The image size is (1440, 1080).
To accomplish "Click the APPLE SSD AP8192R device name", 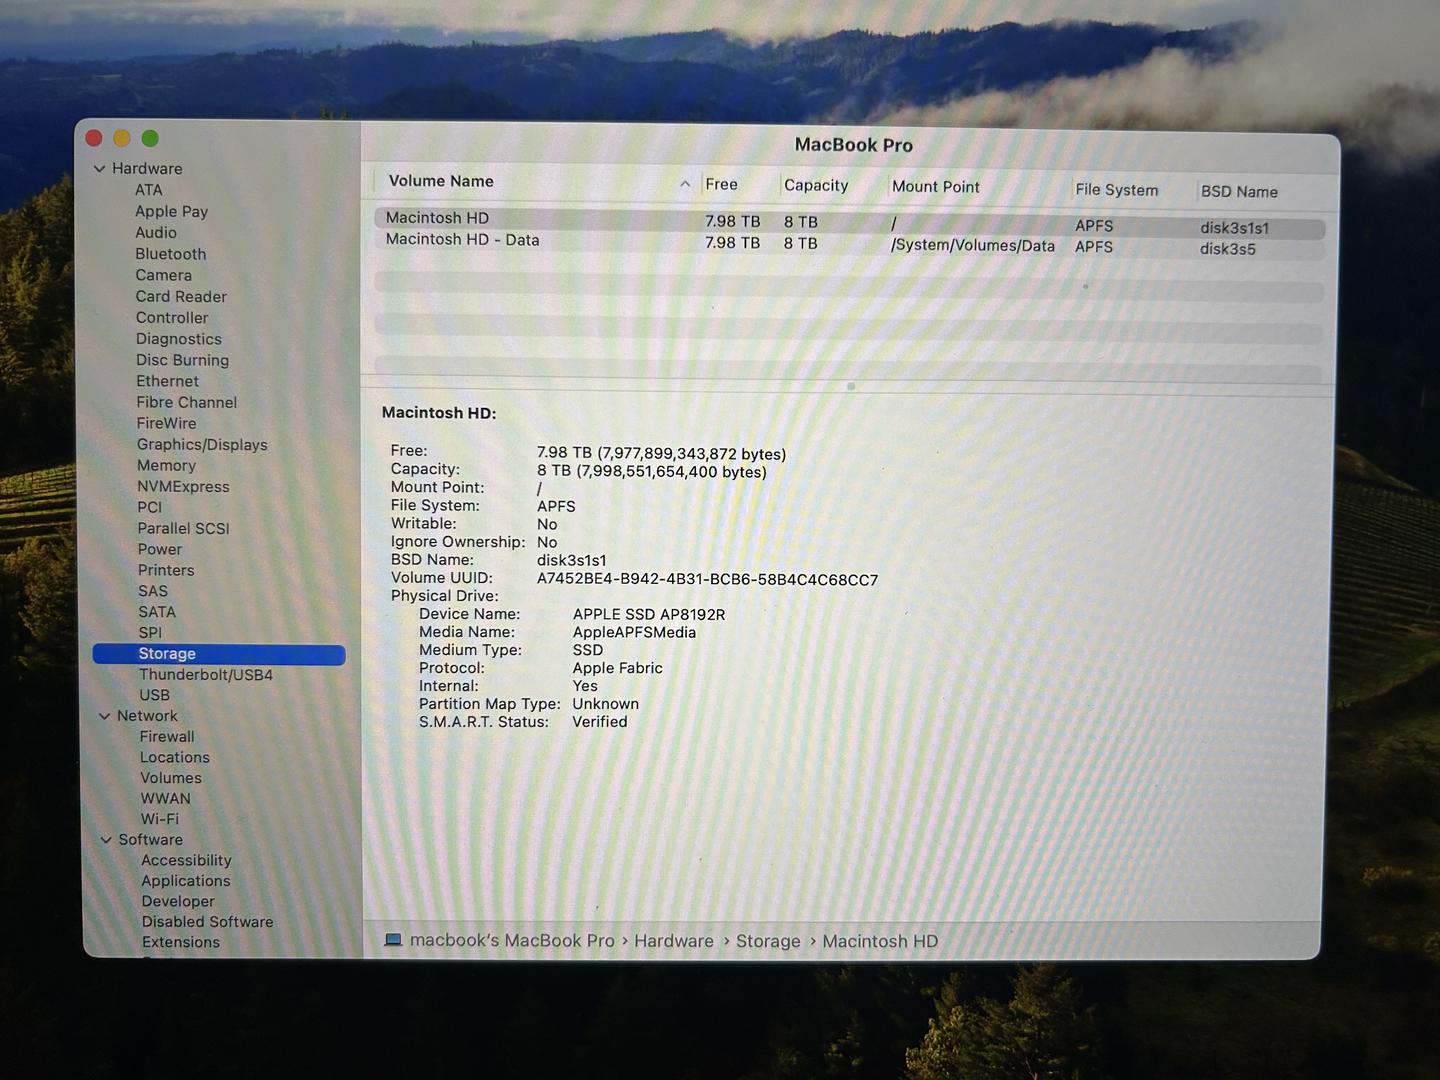I will tap(649, 615).
